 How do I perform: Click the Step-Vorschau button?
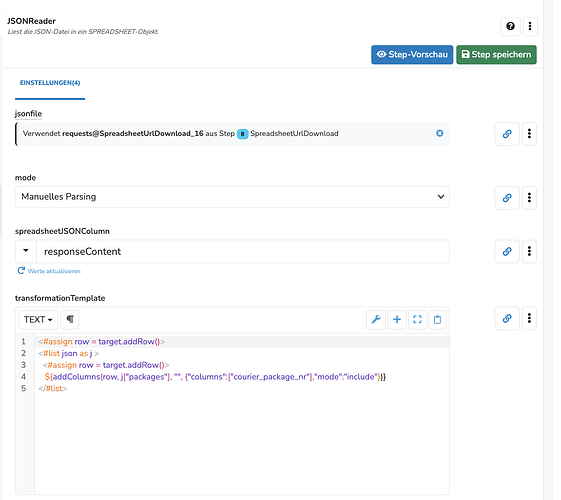coord(412,55)
